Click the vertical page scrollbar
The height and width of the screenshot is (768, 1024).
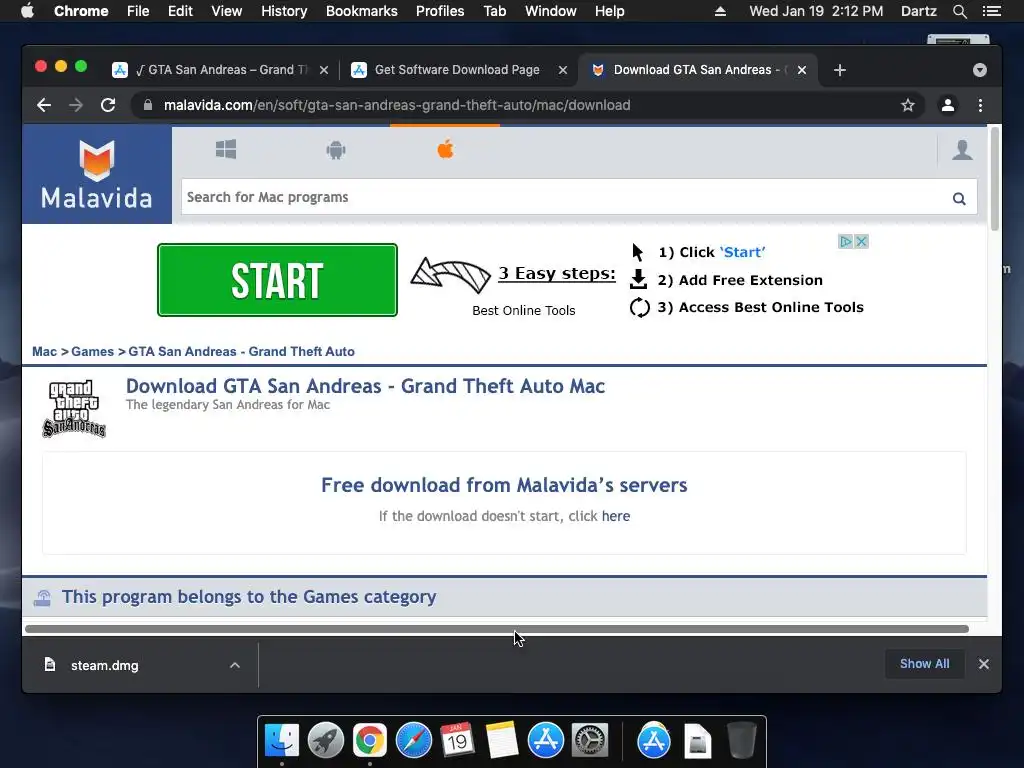click(x=995, y=179)
